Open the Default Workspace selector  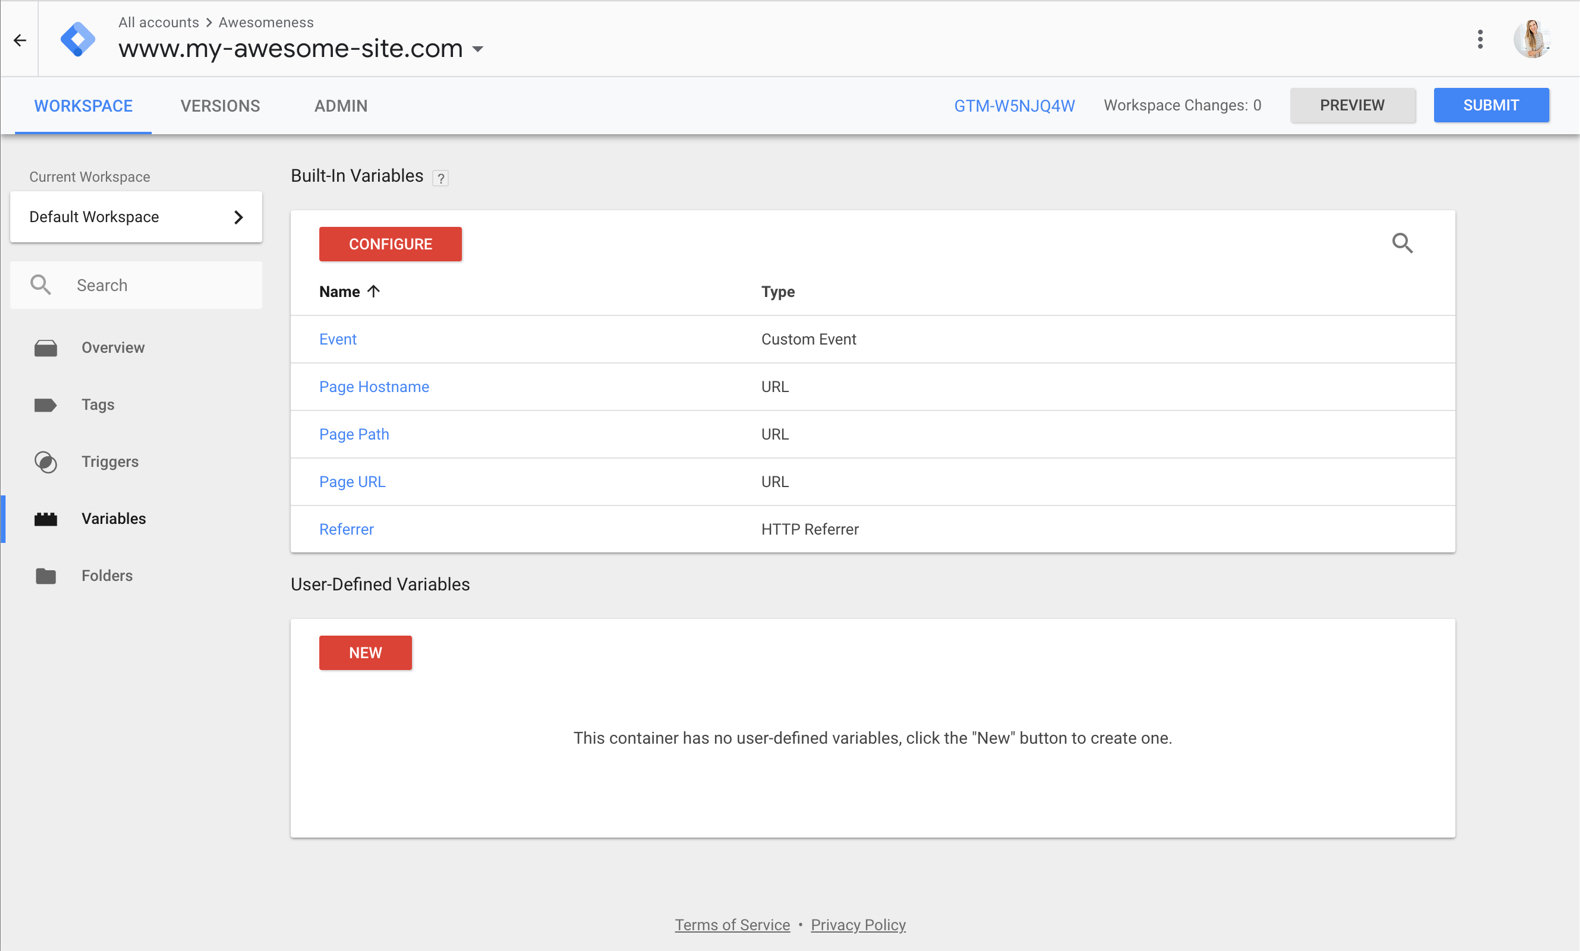(136, 217)
